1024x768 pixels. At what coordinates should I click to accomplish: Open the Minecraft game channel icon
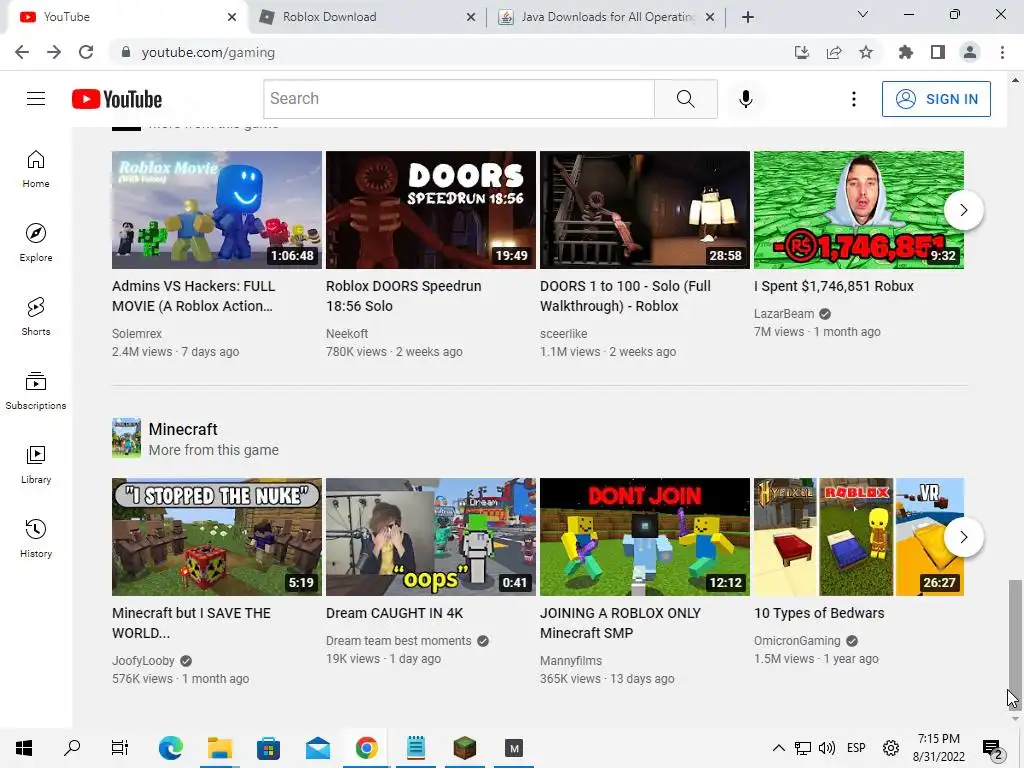126,438
